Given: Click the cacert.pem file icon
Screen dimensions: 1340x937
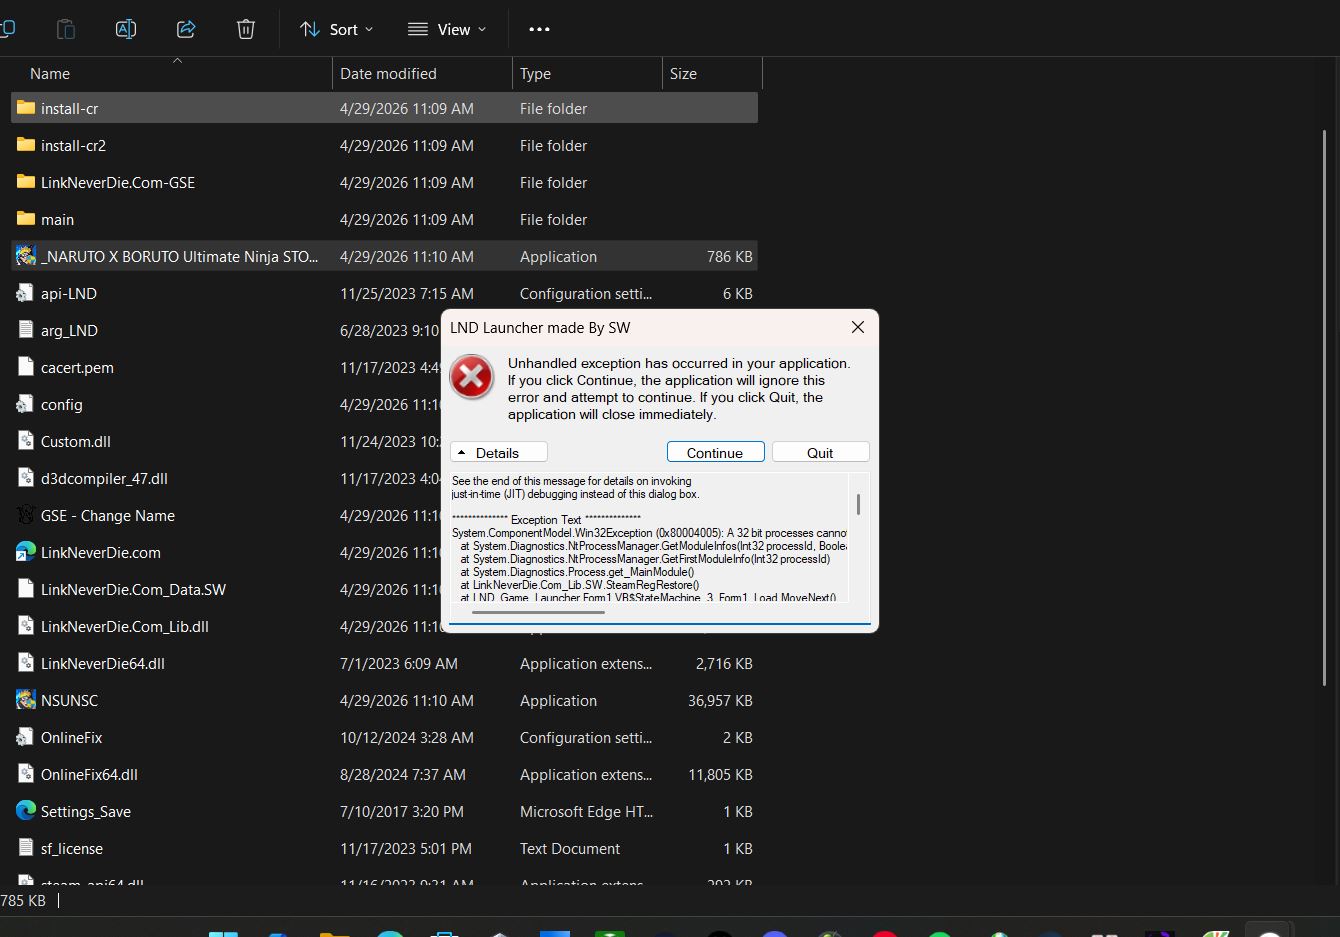Looking at the screenshot, I should (x=26, y=367).
